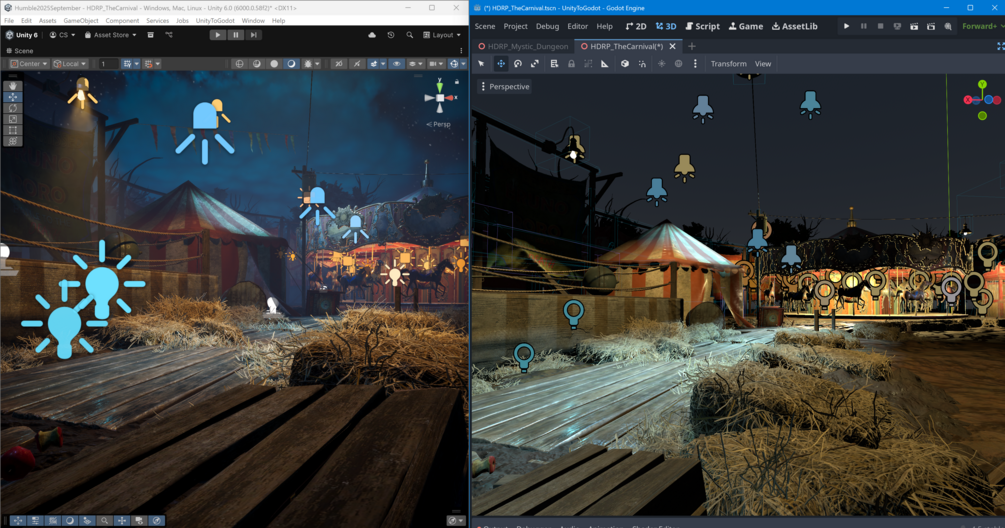
Task: Click Godot movie maker mode icon
Action: pyautogui.click(x=948, y=26)
